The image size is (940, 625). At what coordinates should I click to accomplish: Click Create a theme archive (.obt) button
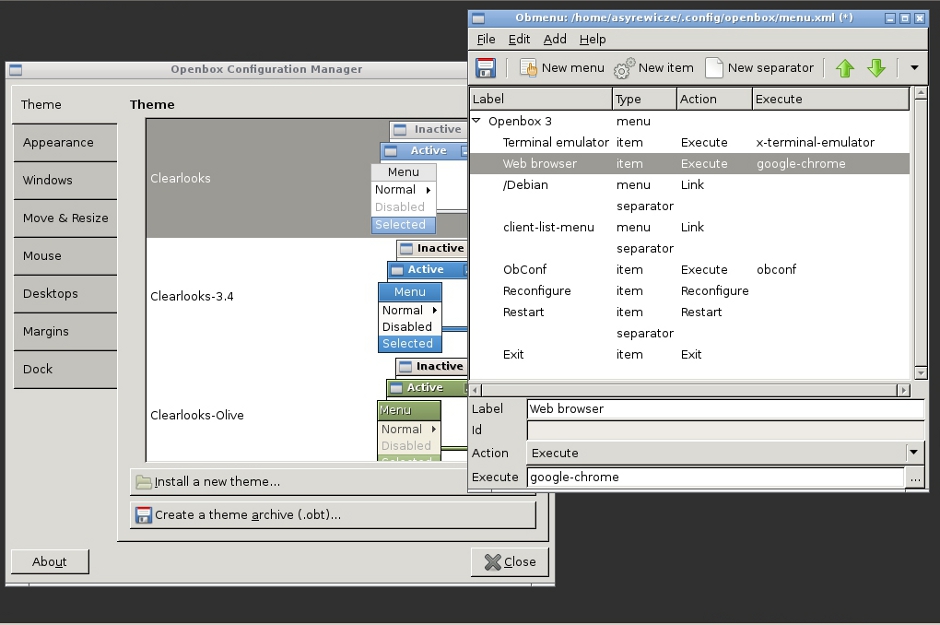pyautogui.click(x=333, y=515)
